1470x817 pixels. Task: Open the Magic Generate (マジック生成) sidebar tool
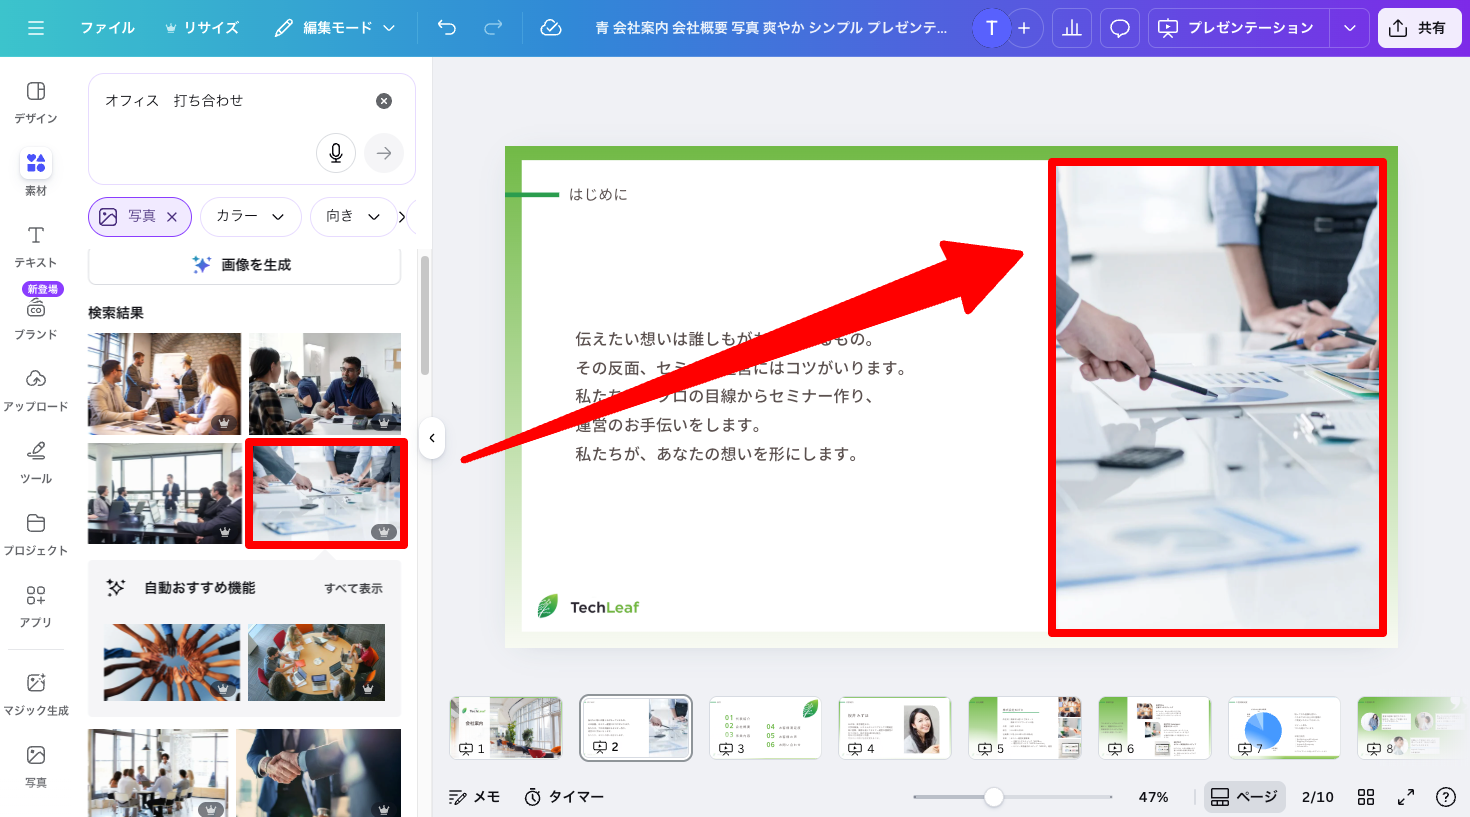point(36,694)
